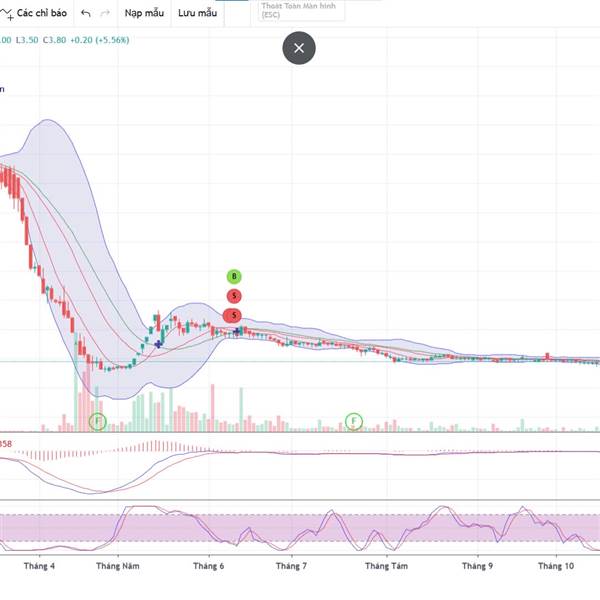Click the F event marker before Tháng Tám
The image size is (600, 600).
354,421
